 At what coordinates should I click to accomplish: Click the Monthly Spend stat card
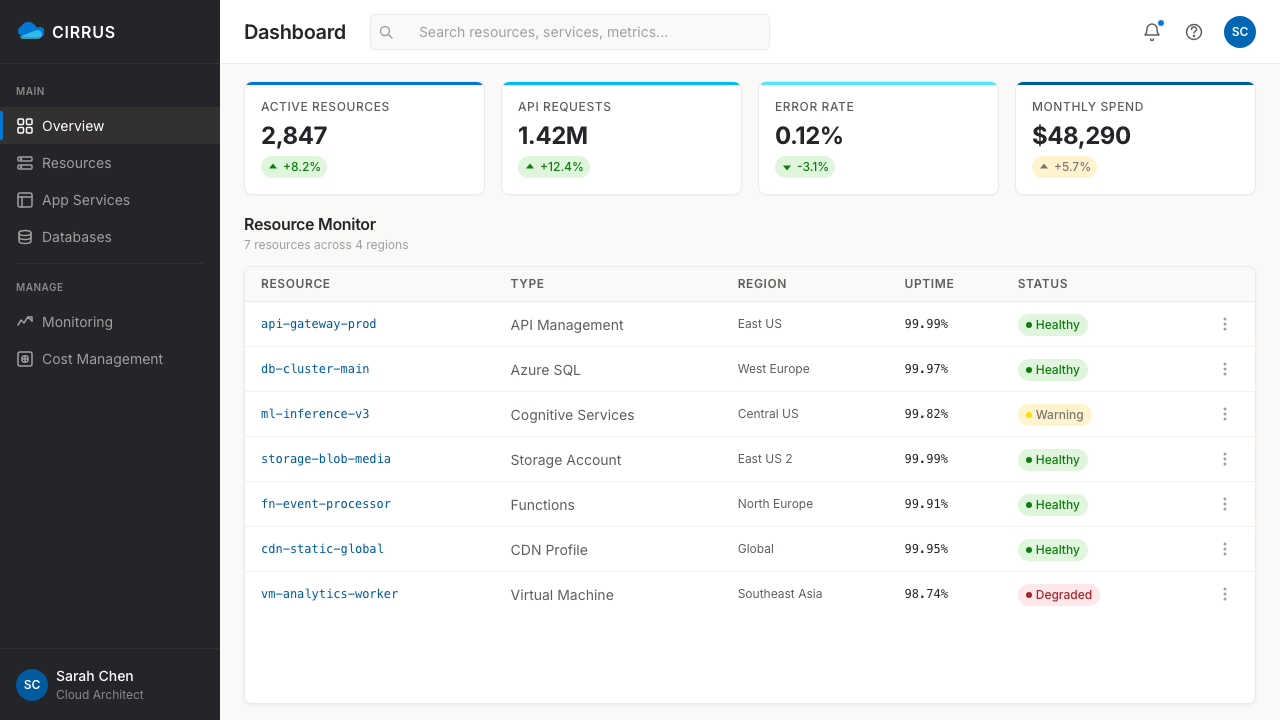1136,138
